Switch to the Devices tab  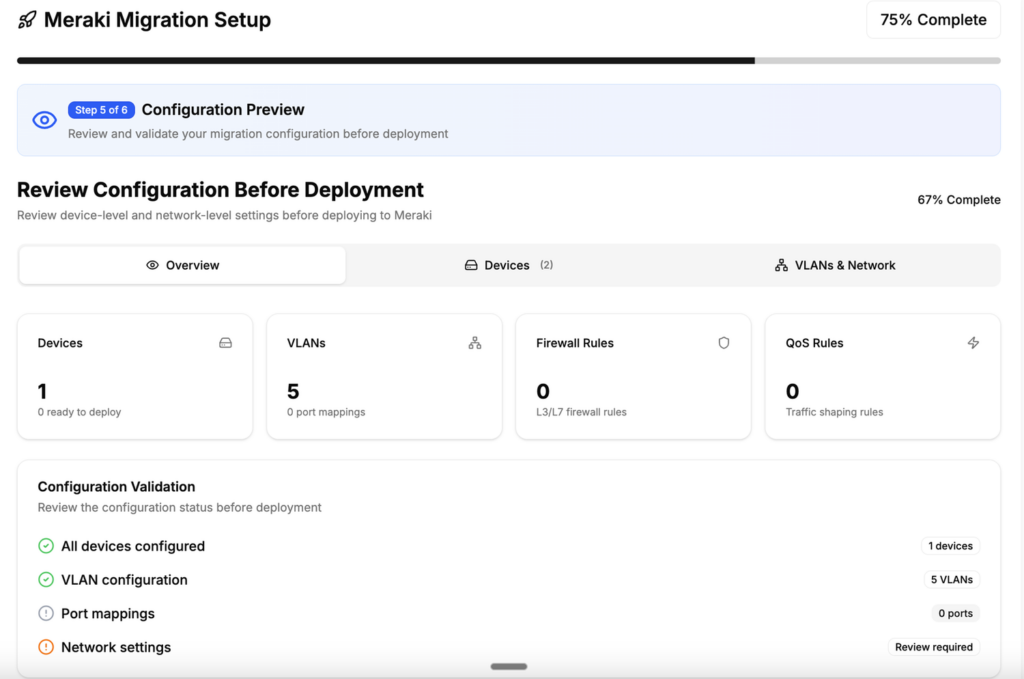click(508, 265)
